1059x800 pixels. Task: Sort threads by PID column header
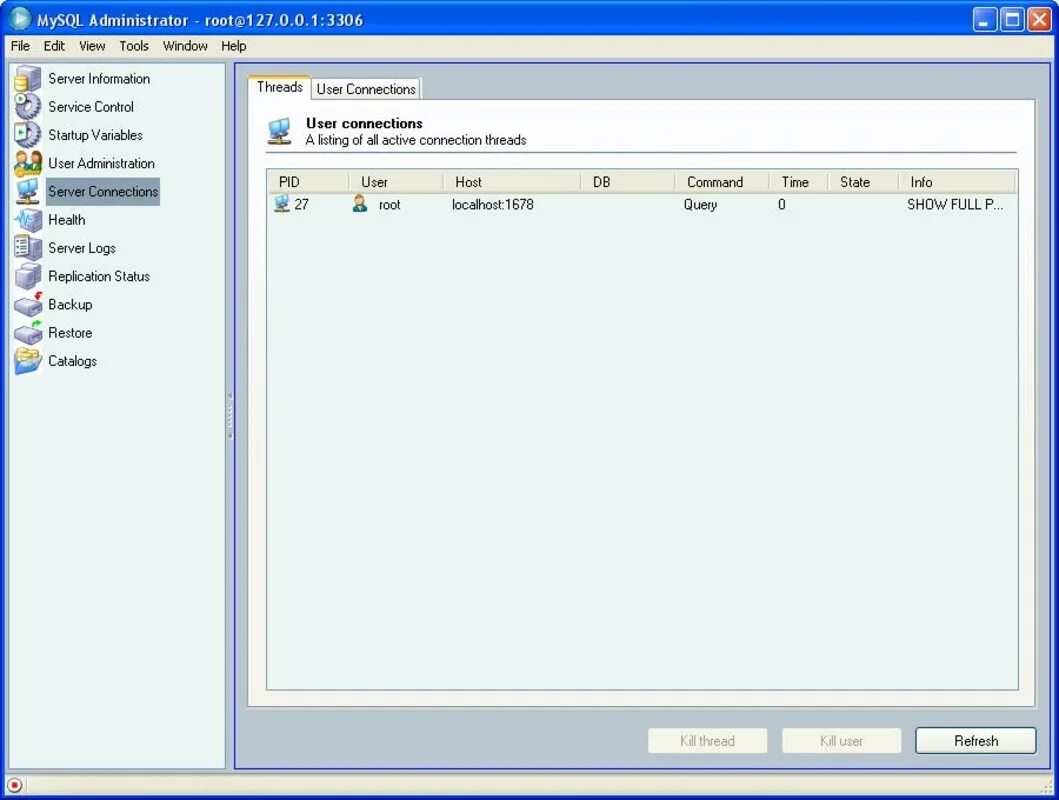309,182
